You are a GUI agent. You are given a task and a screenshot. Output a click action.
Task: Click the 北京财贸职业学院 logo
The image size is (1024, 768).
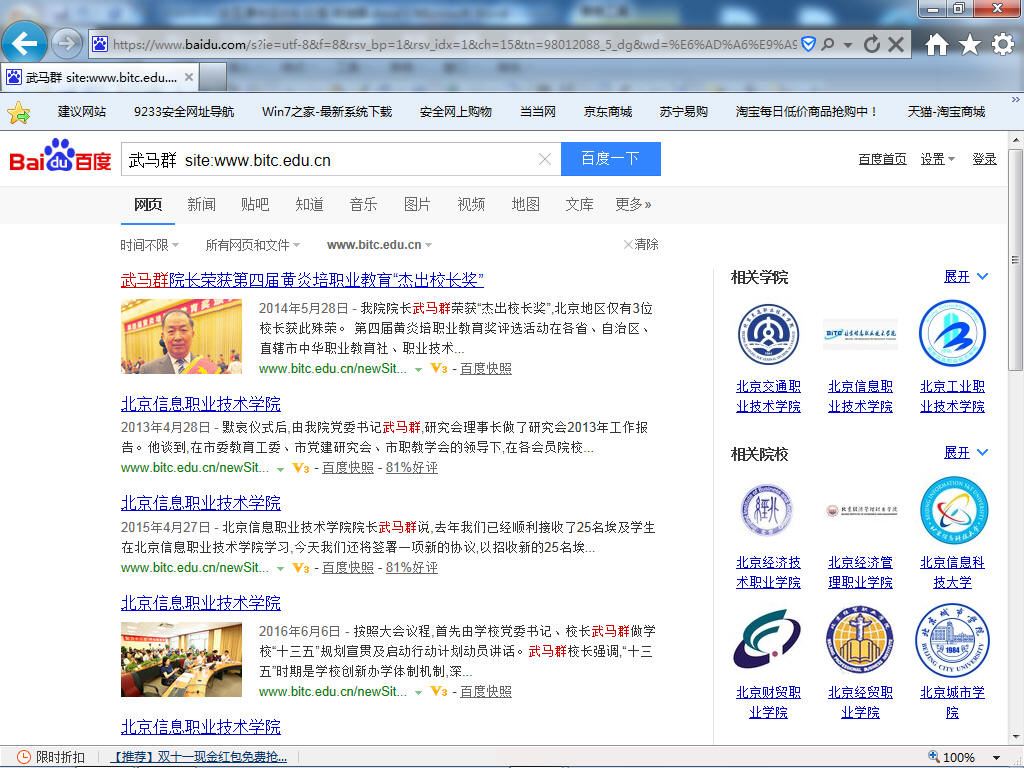(768, 639)
